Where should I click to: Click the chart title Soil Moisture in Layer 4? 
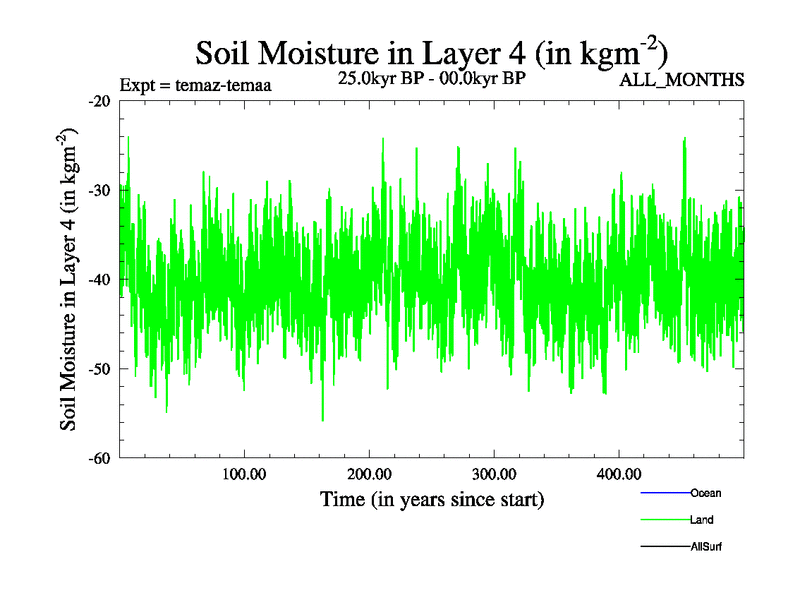click(x=431, y=52)
